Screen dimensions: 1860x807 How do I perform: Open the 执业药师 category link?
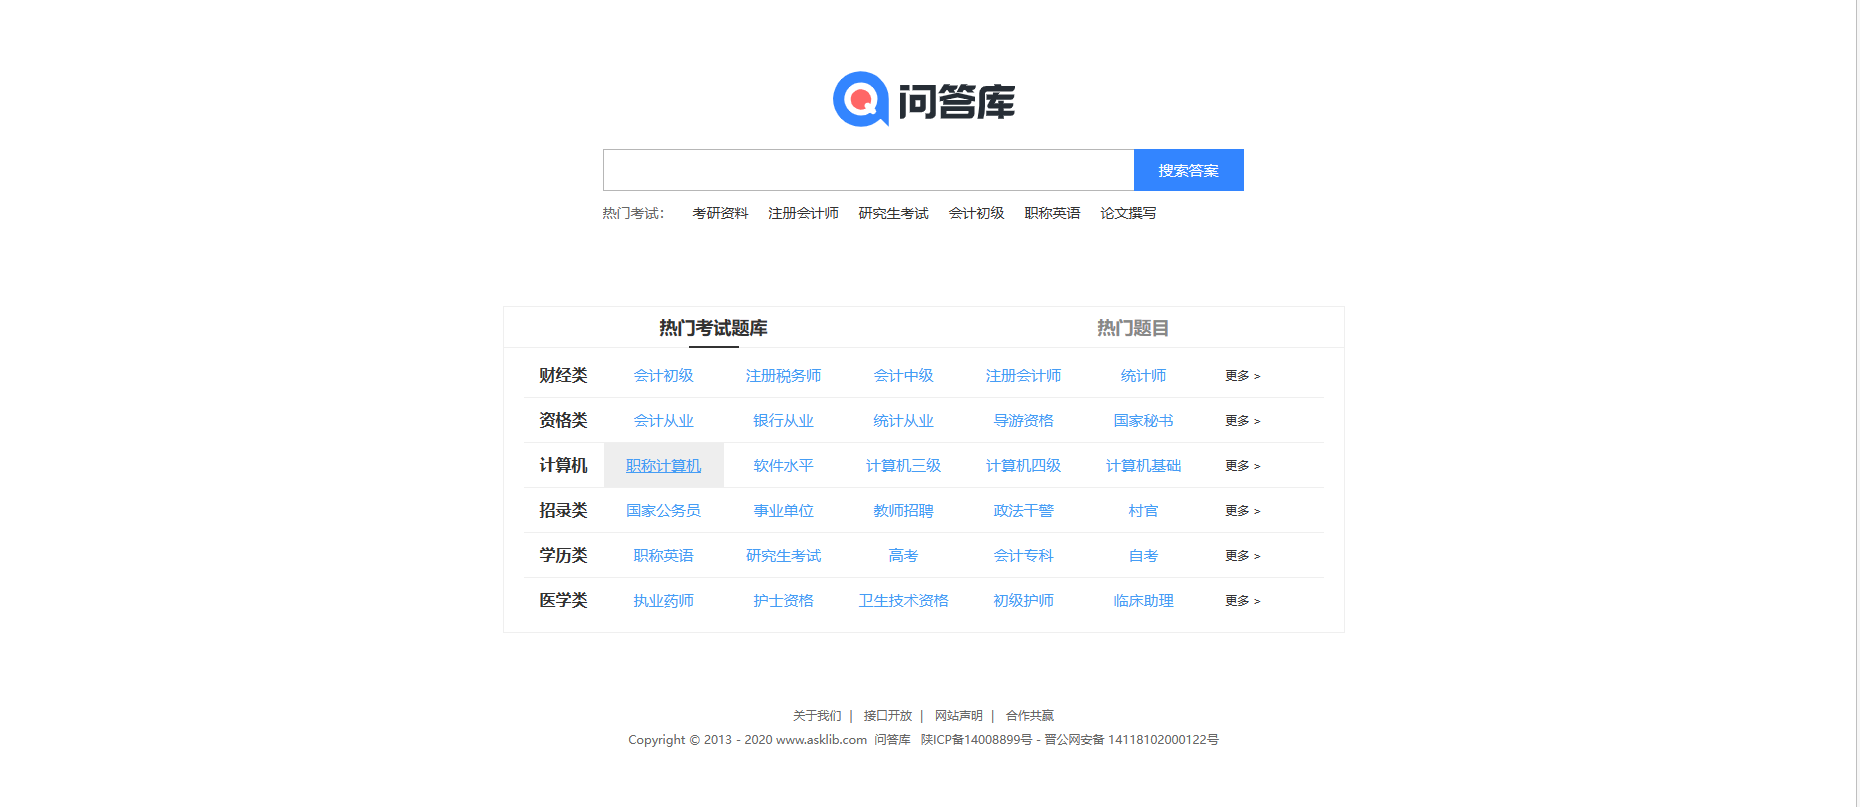pyautogui.click(x=663, y=601)
